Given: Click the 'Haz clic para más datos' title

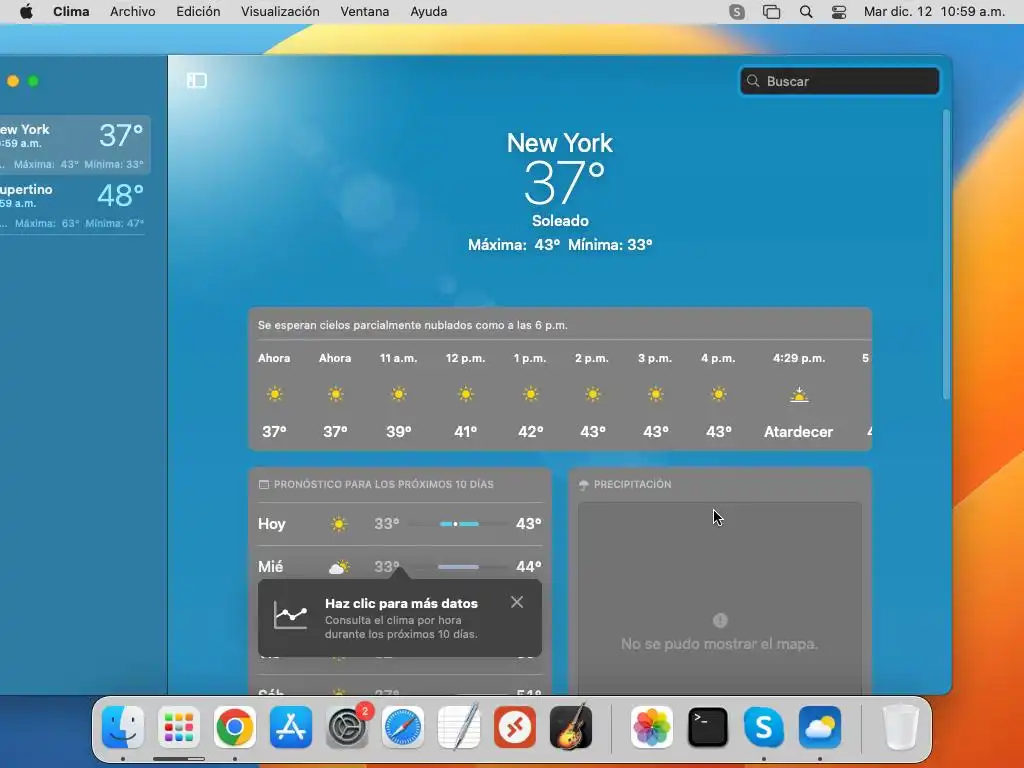Looking at the screenshot, I should [x=402, y=603].
